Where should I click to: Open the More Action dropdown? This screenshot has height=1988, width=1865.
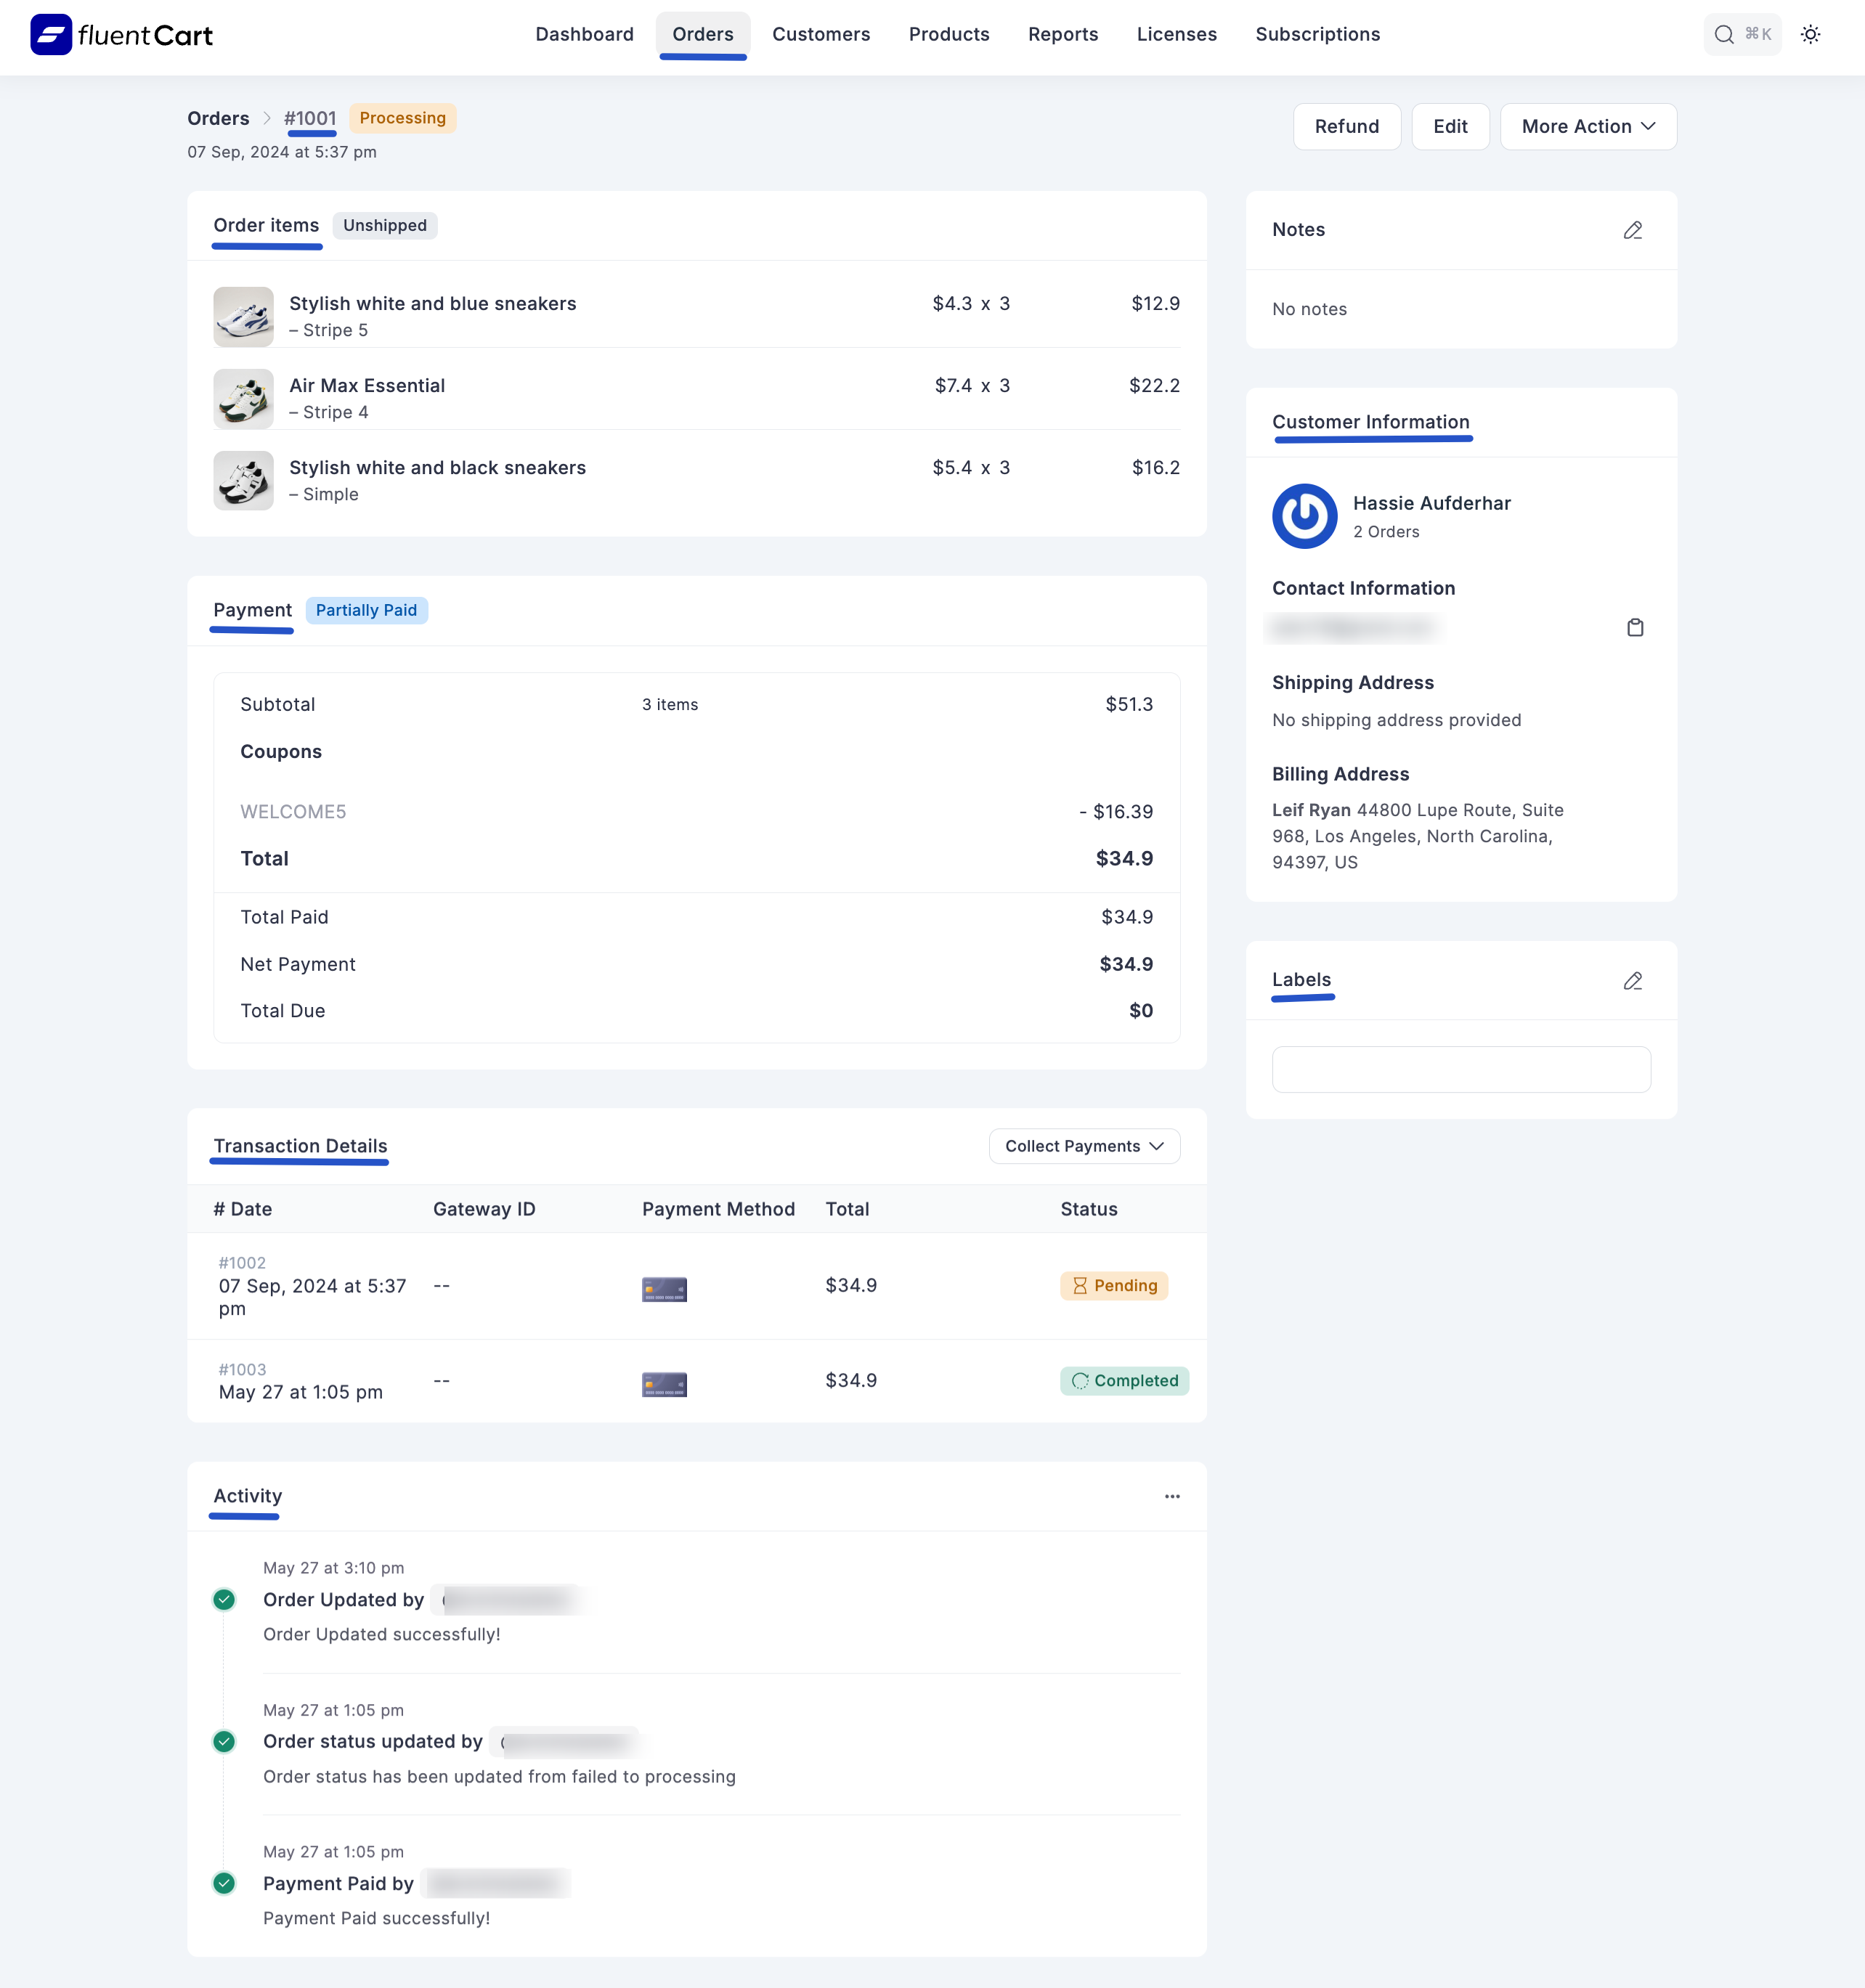pyautogui.click(x=1588, y=126)
